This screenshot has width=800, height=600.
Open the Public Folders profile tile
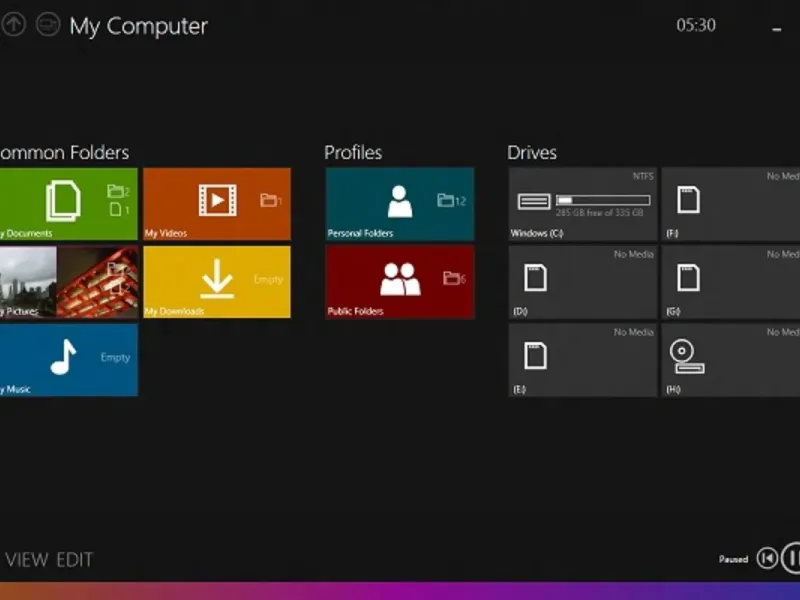coord(400,282)
